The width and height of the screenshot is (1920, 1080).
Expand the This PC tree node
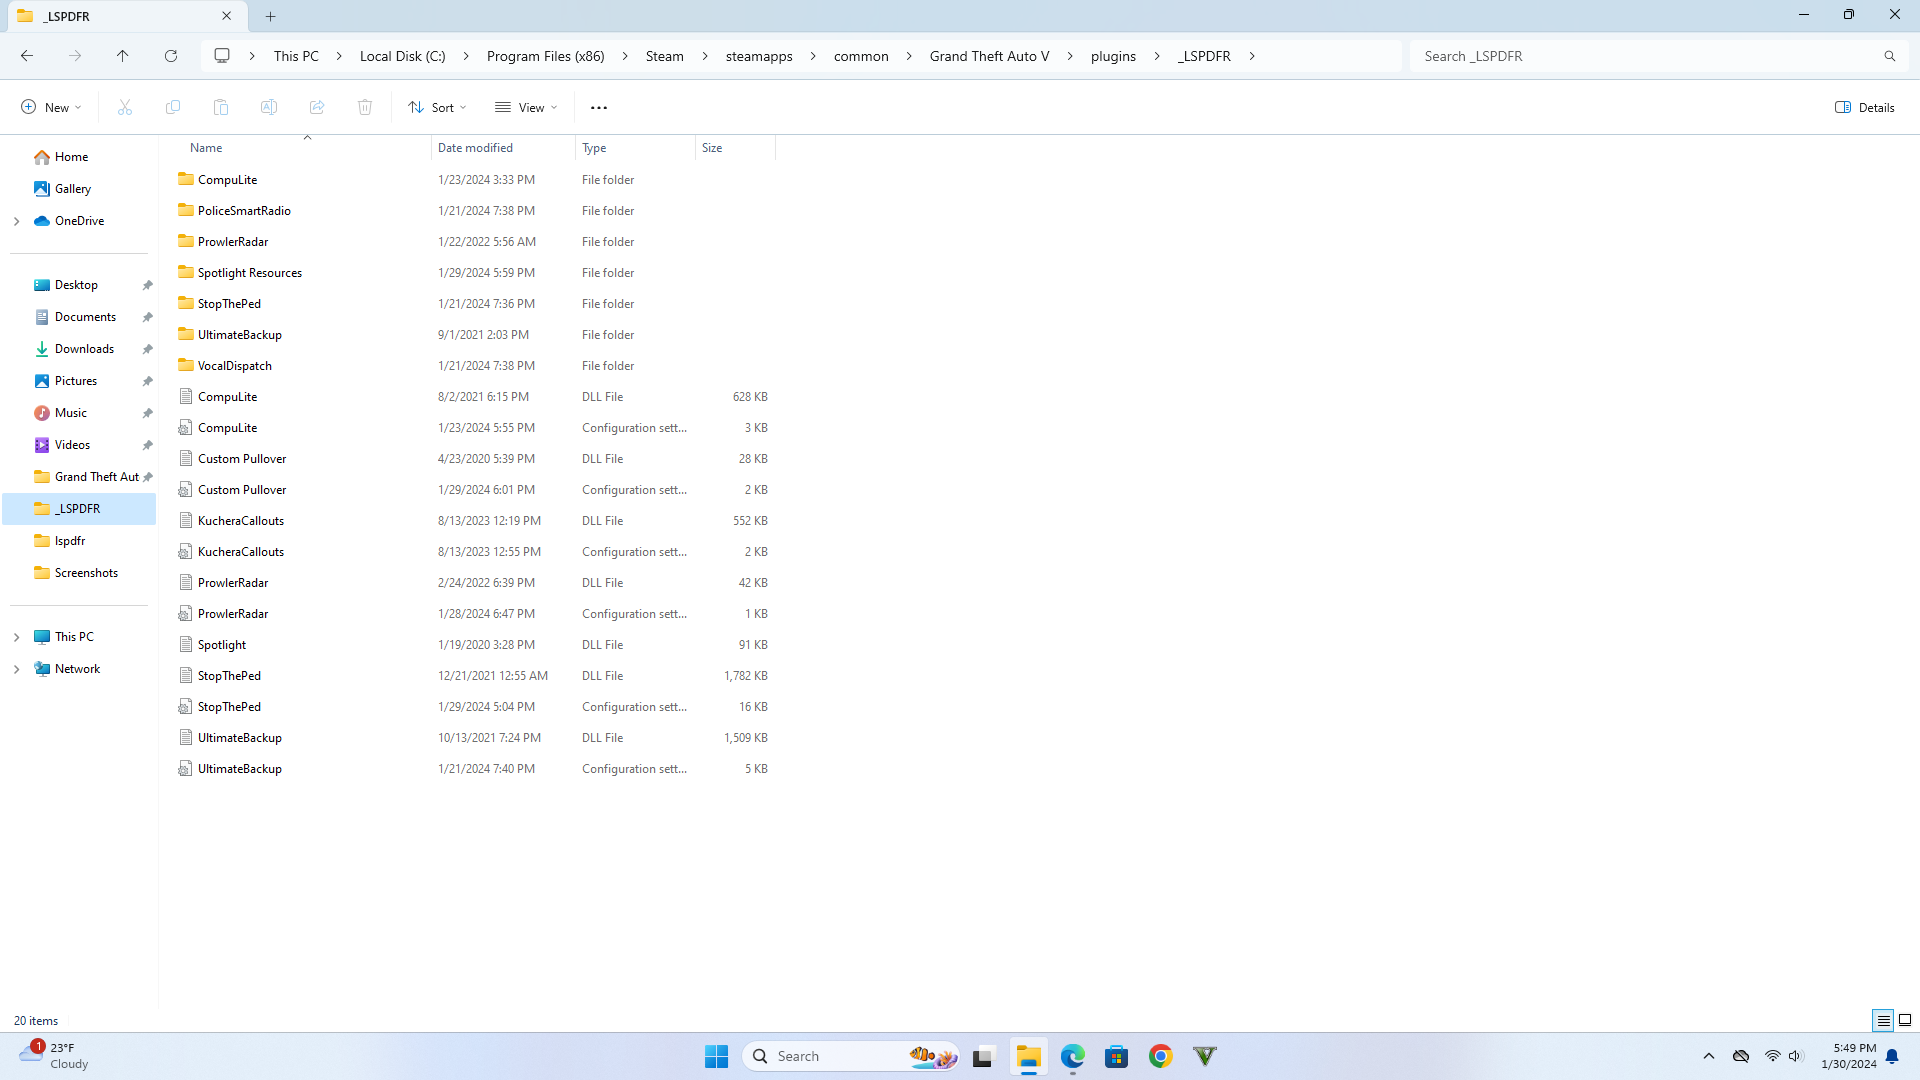(x=16, y=637)
